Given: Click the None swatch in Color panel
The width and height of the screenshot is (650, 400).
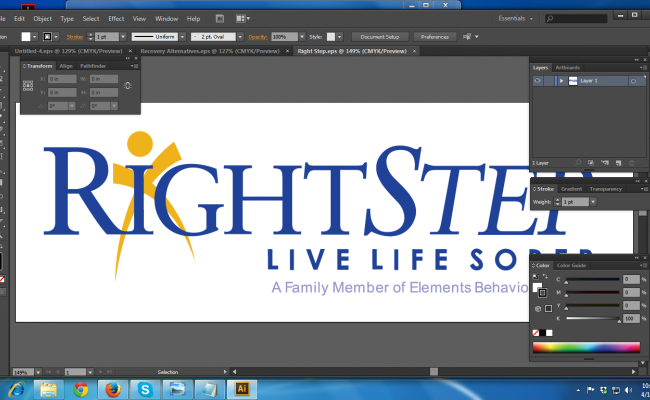Looking at the screenshot, I should click(535, 333).
